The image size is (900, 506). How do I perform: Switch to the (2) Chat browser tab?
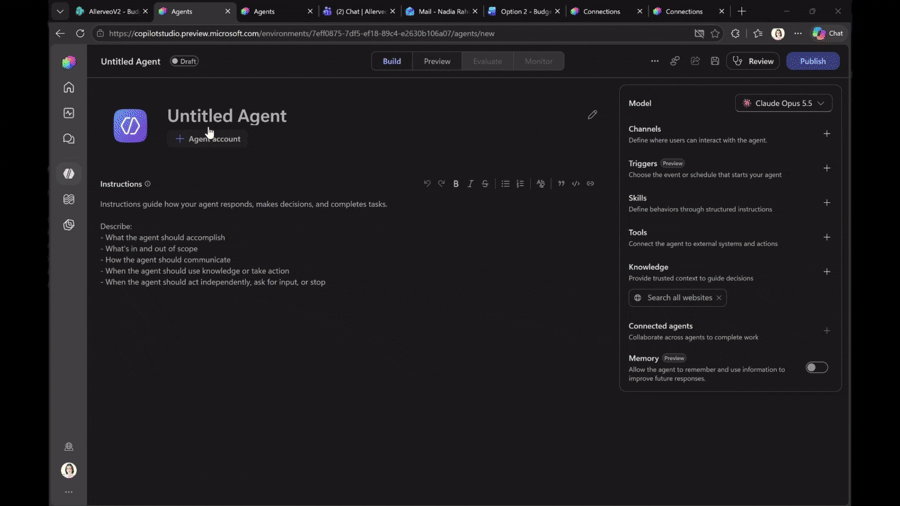point(360,11)
